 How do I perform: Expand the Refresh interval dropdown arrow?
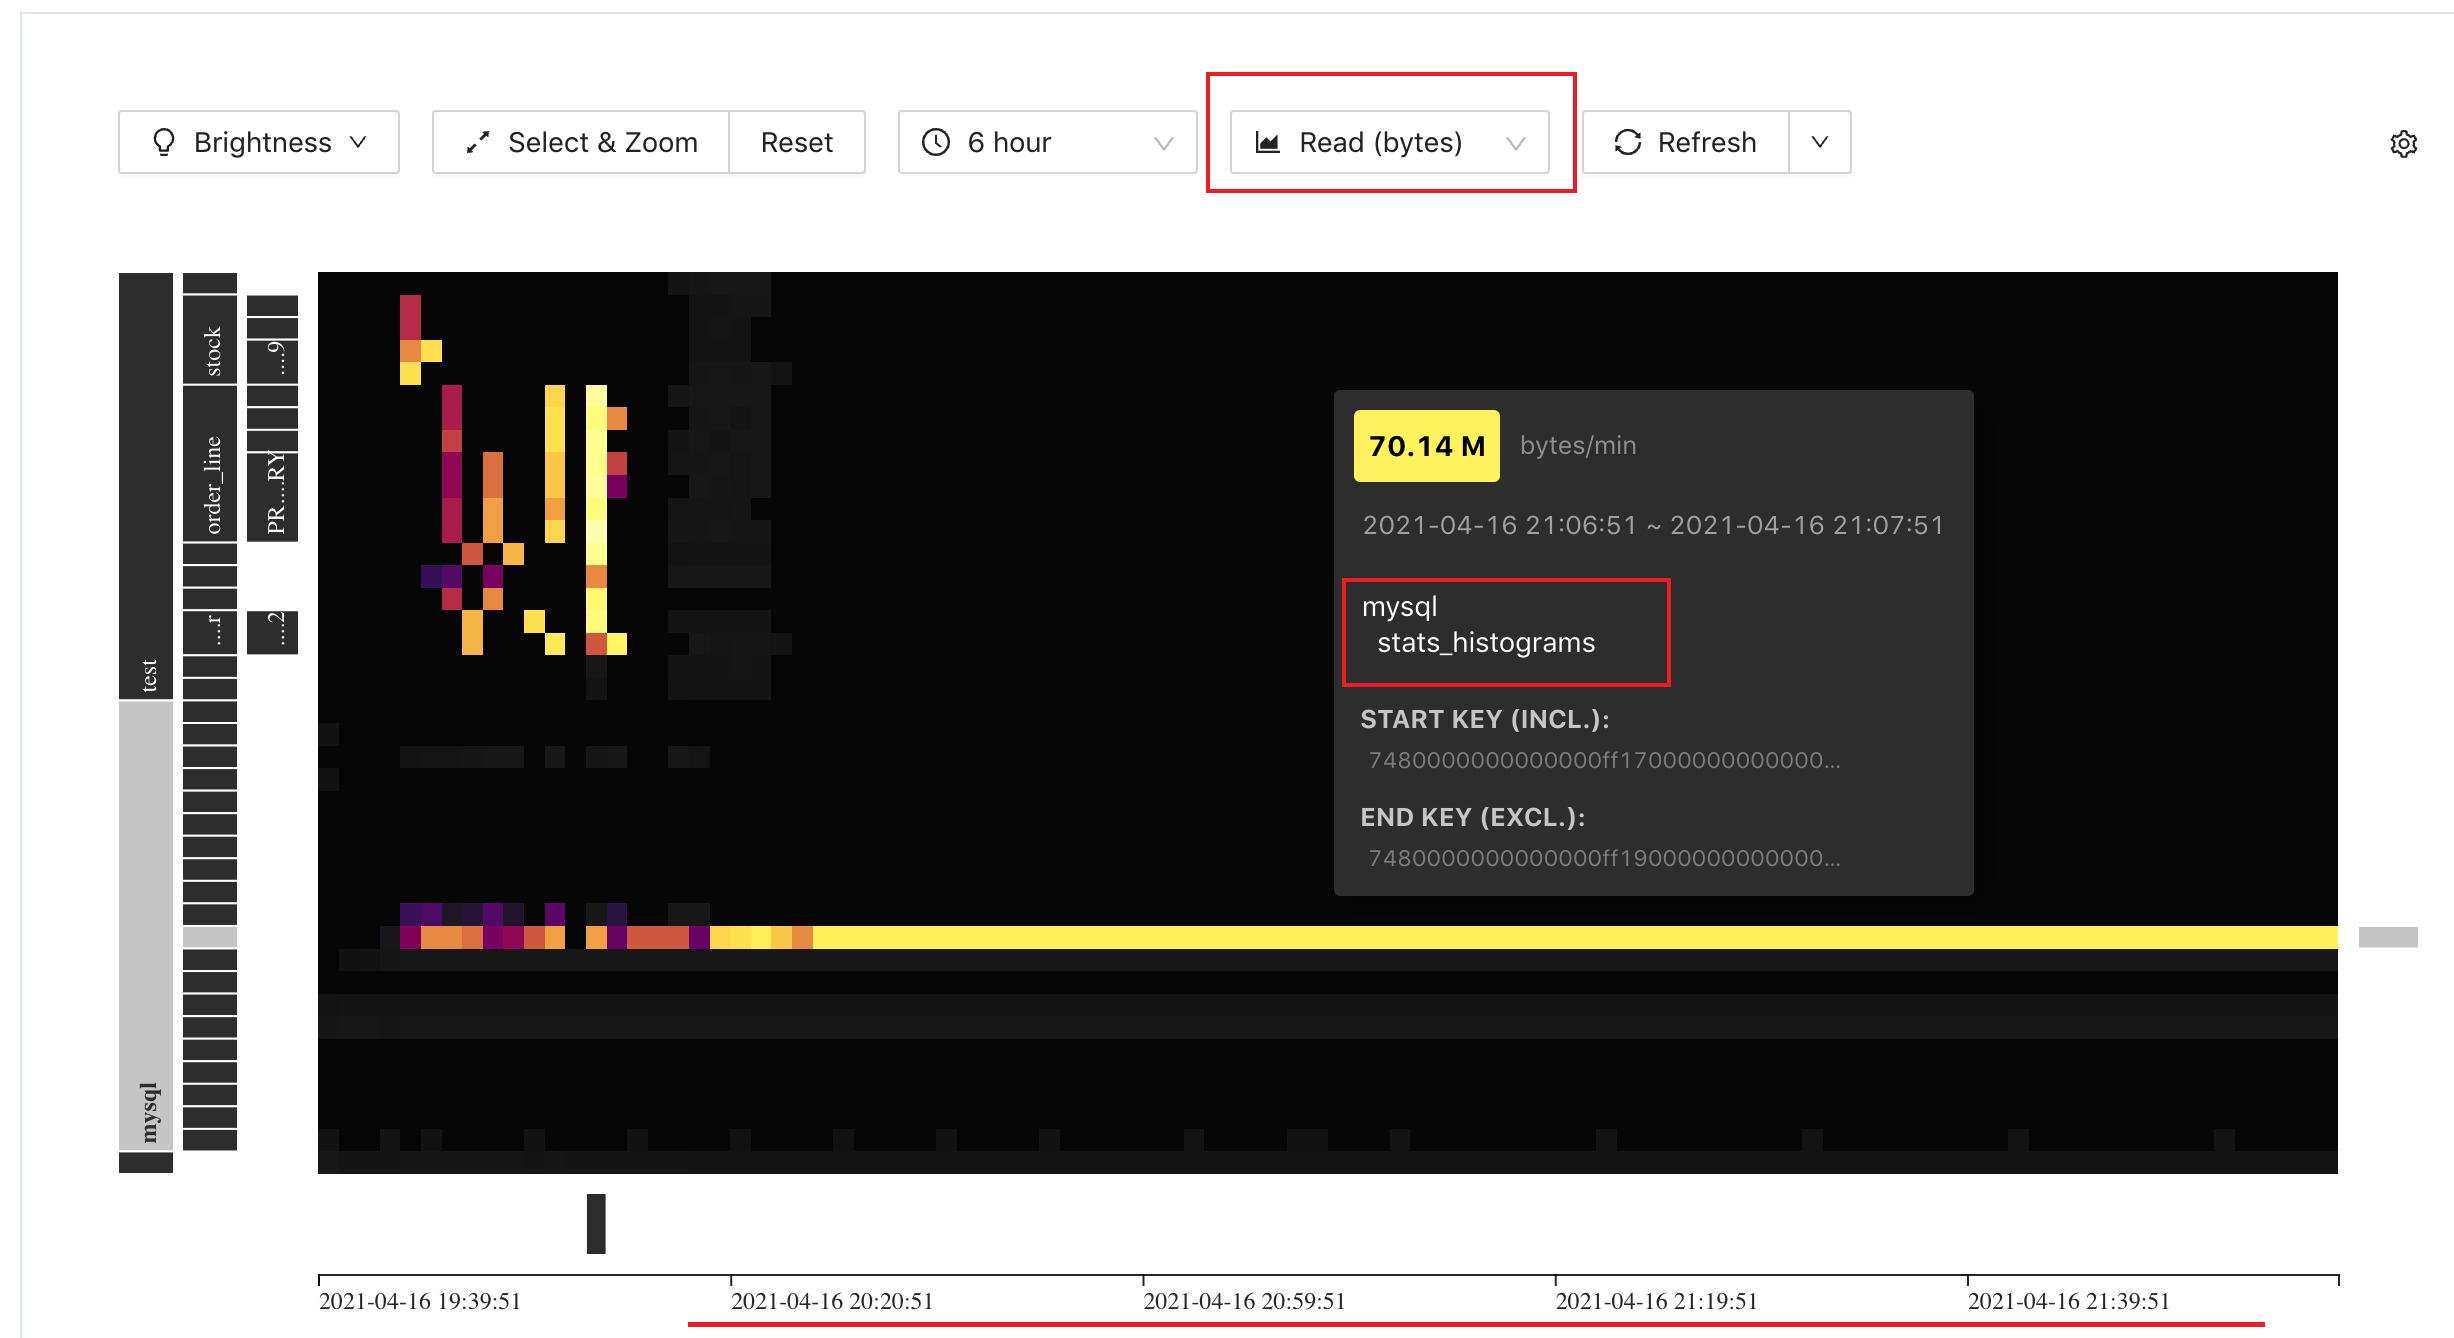pyautogui.click(x=1819, y=142)
